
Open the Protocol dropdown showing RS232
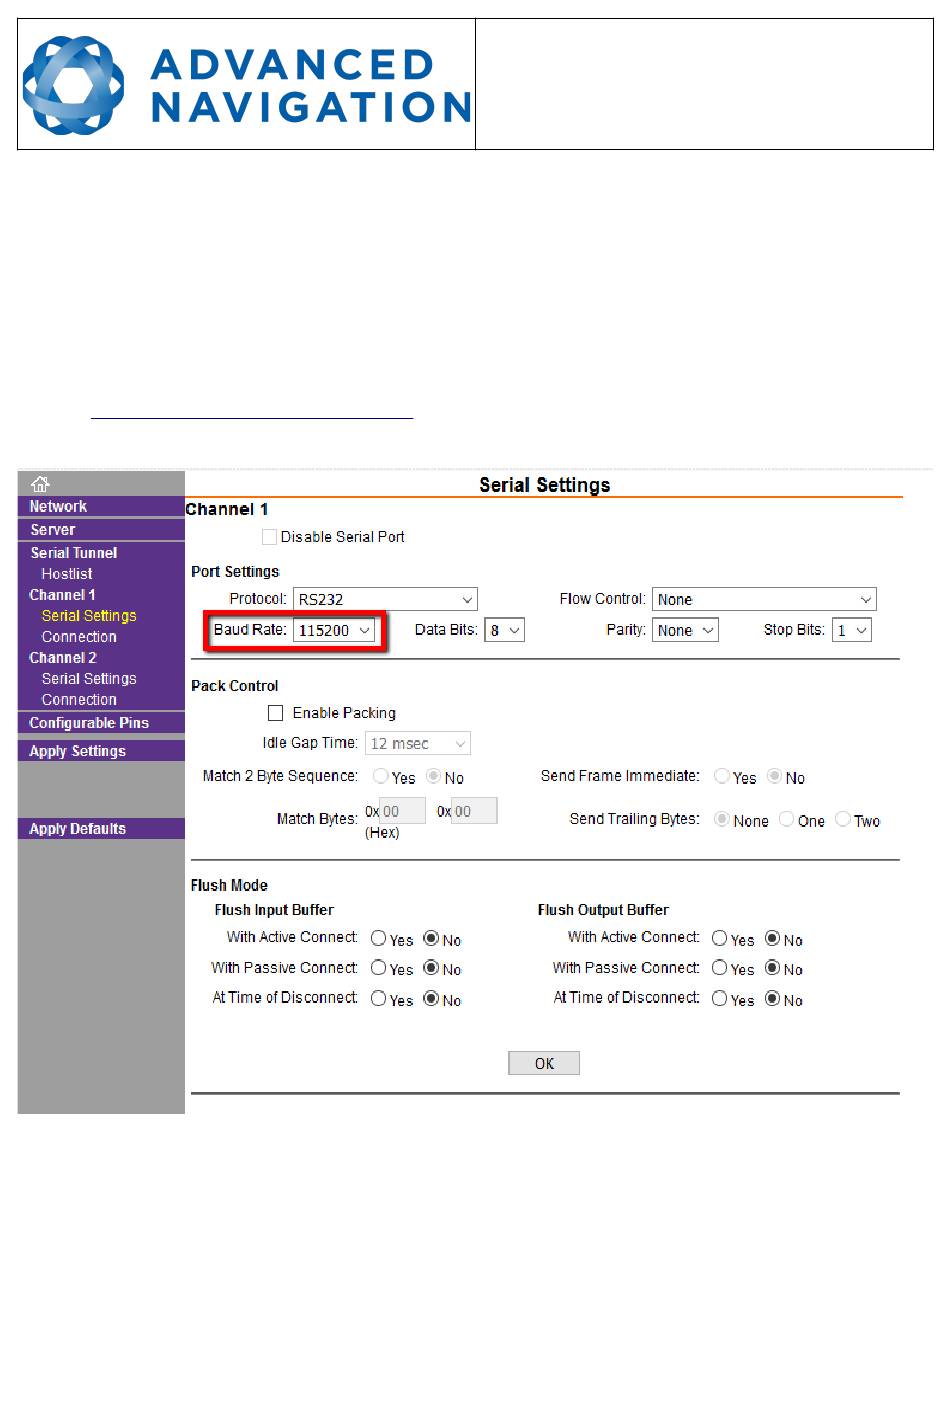pos(385,600)
